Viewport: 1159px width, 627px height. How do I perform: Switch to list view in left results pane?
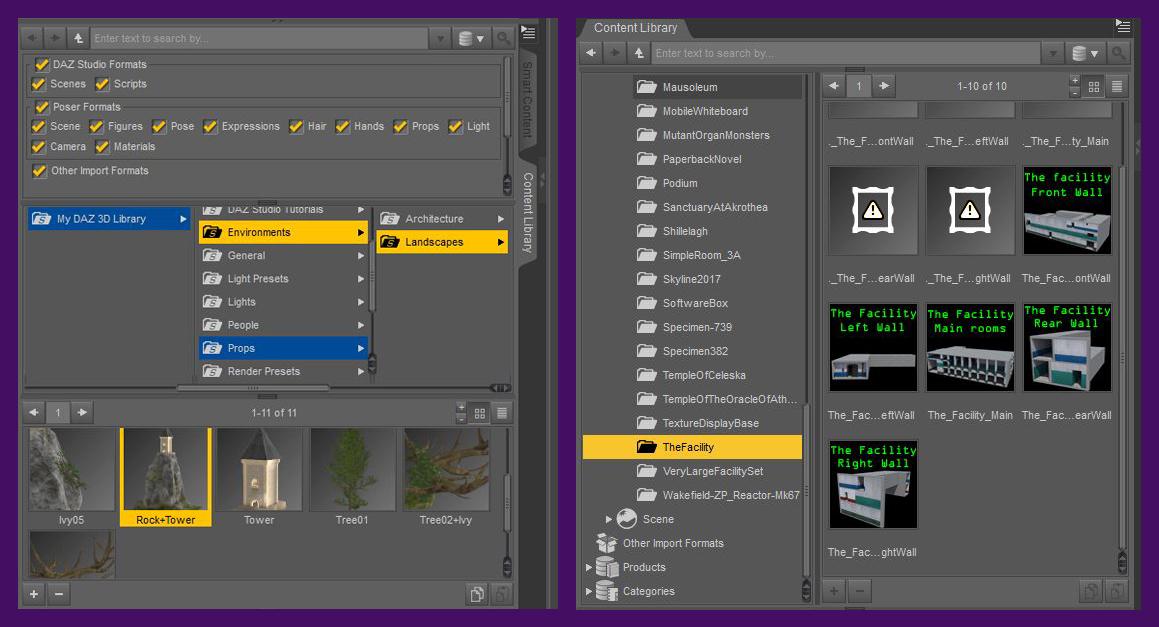coord(502,413)
